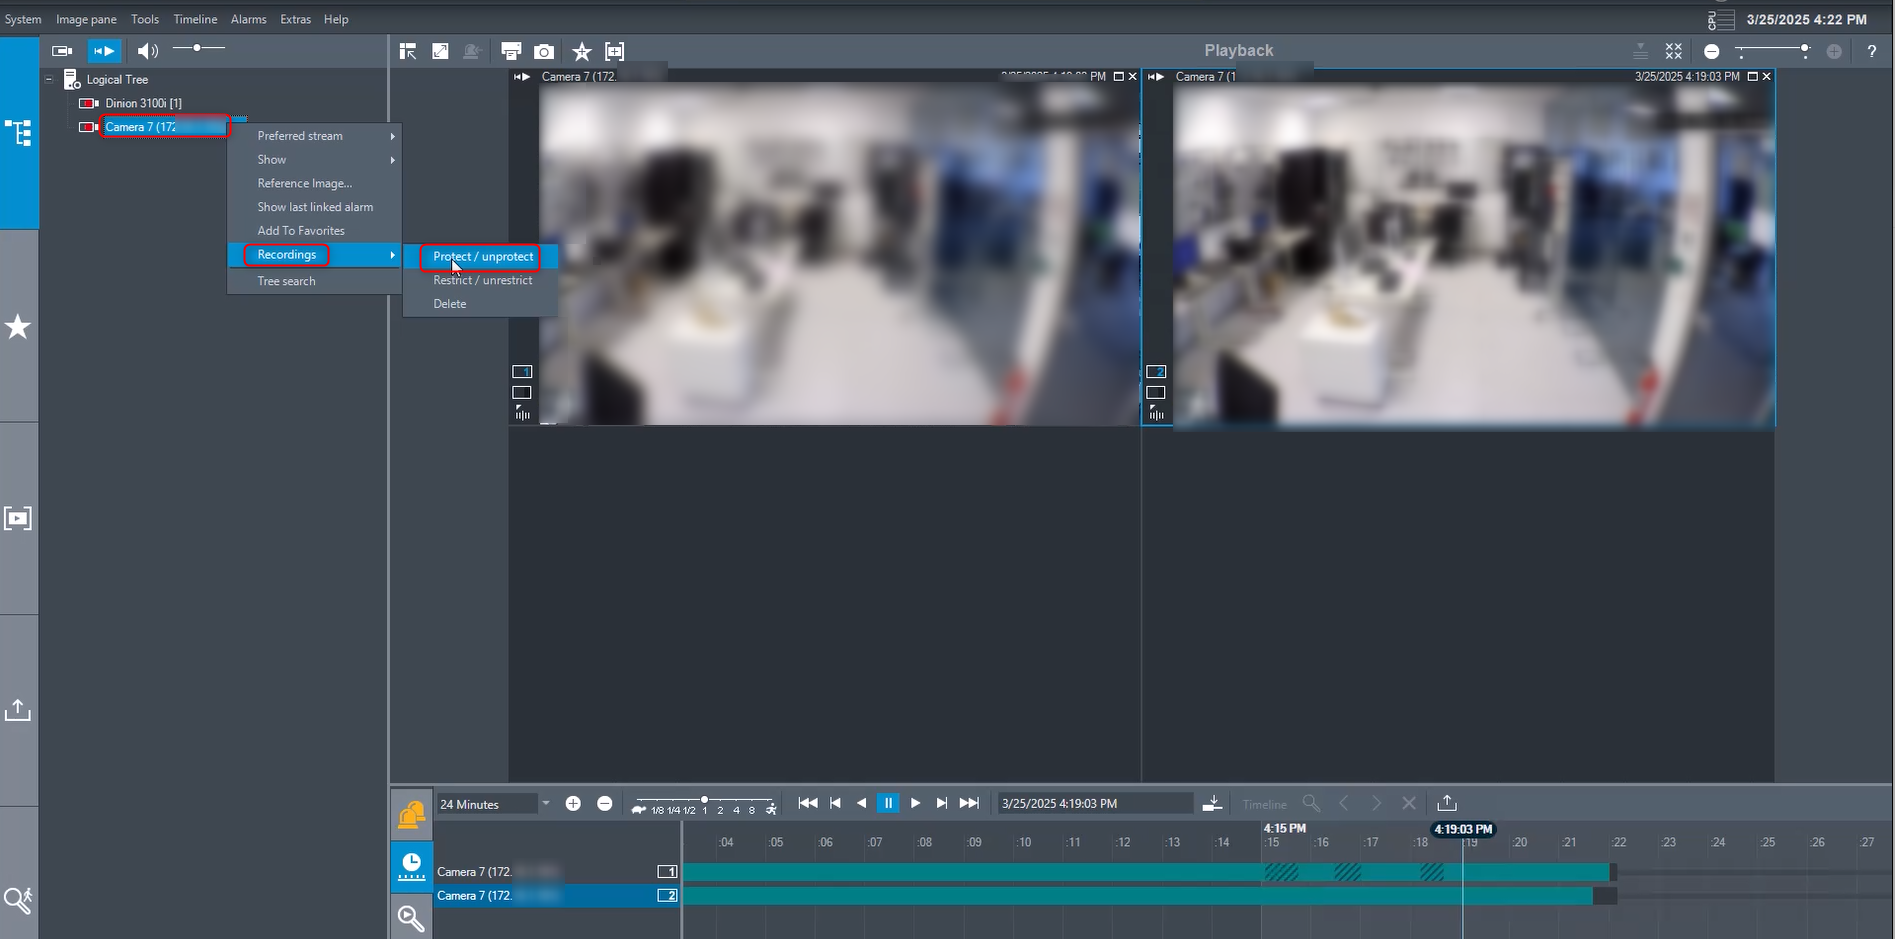Open the favorites star in left sidebar

click(18, 327)
